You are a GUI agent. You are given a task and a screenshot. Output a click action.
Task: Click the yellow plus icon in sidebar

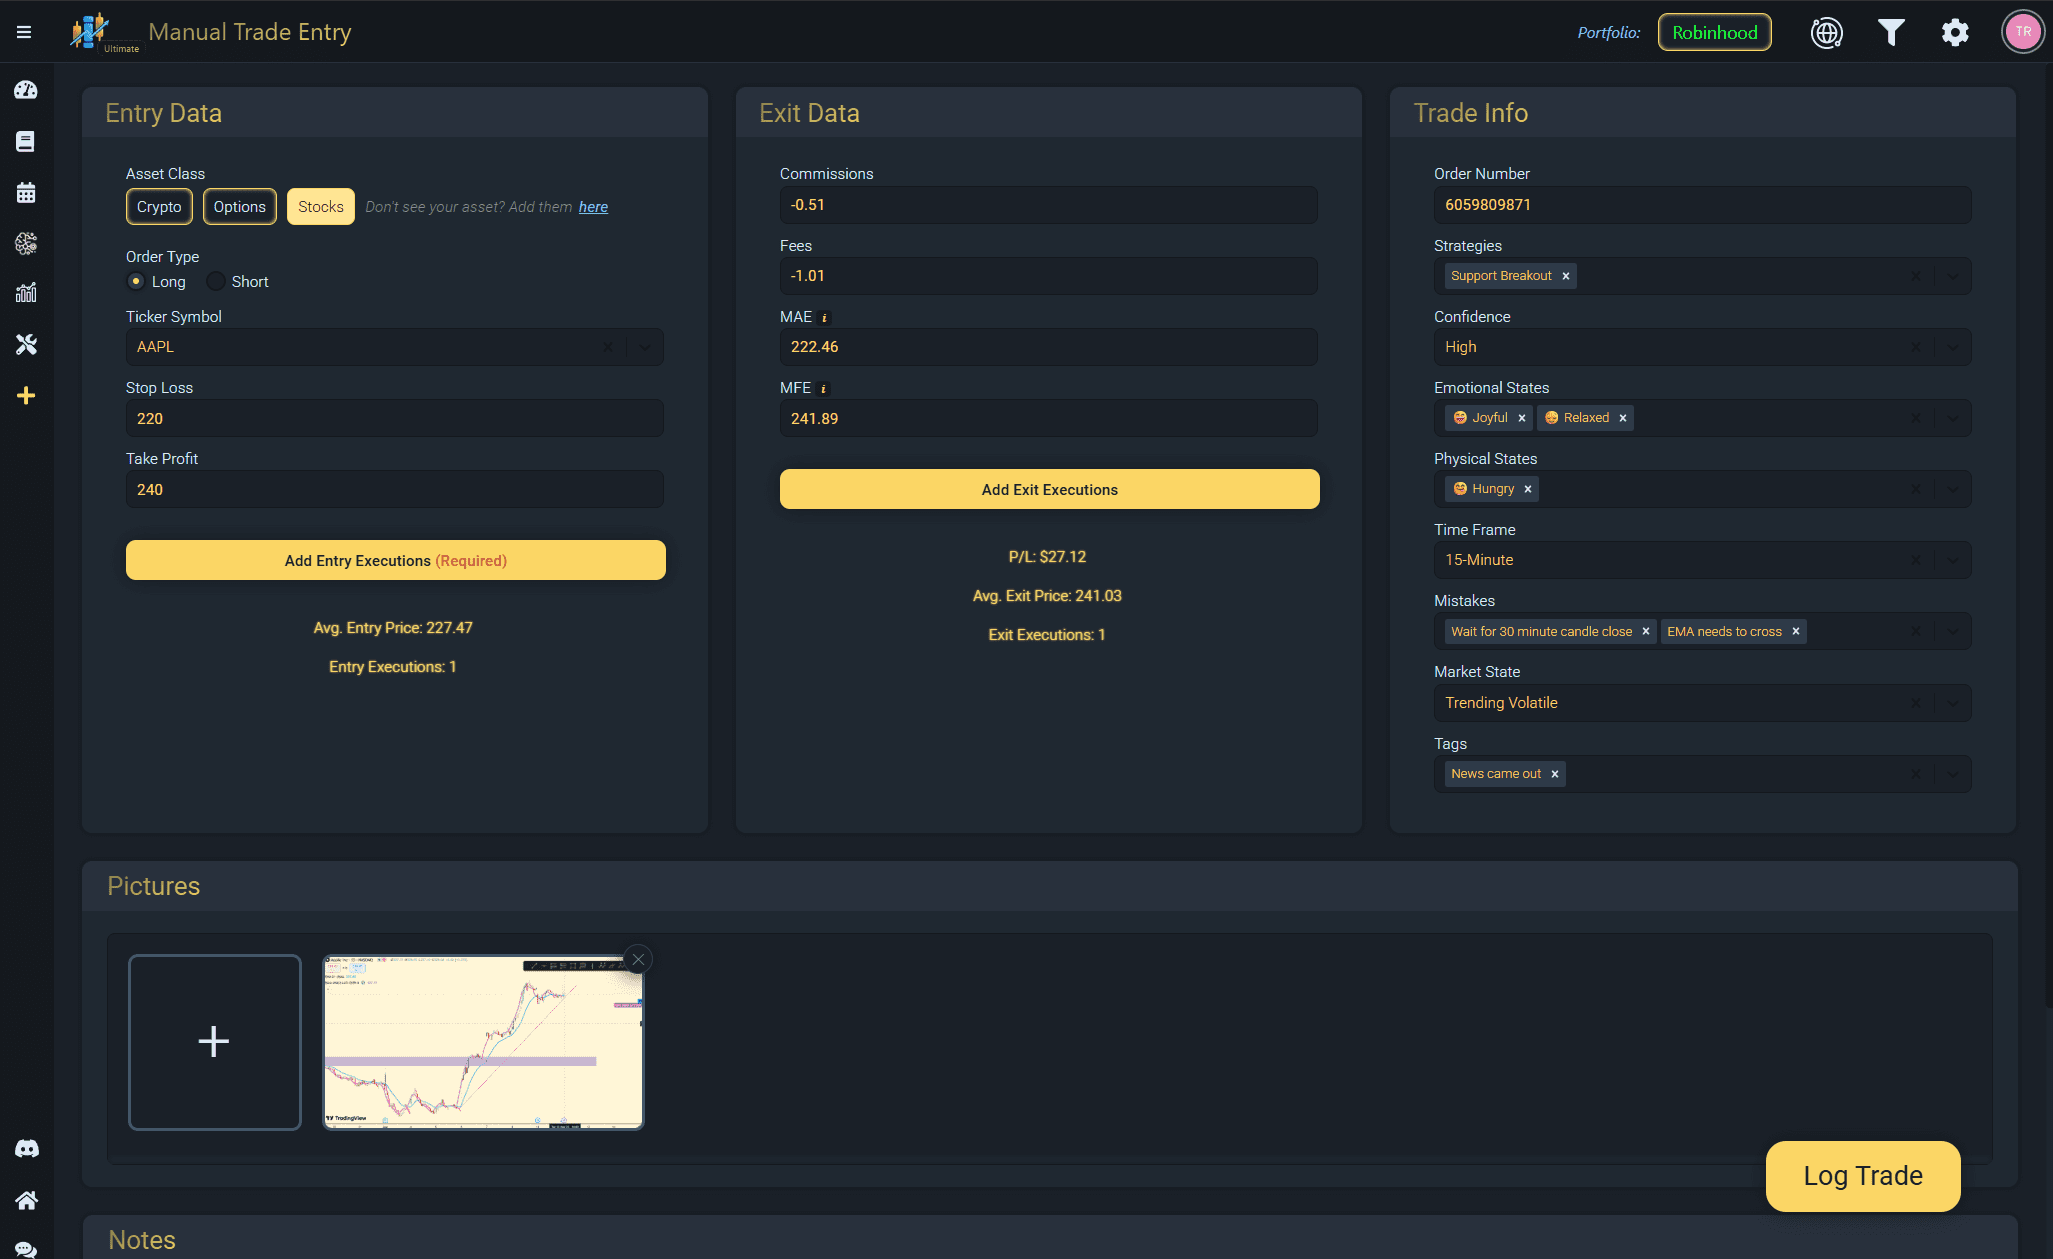tap(26, 396)
